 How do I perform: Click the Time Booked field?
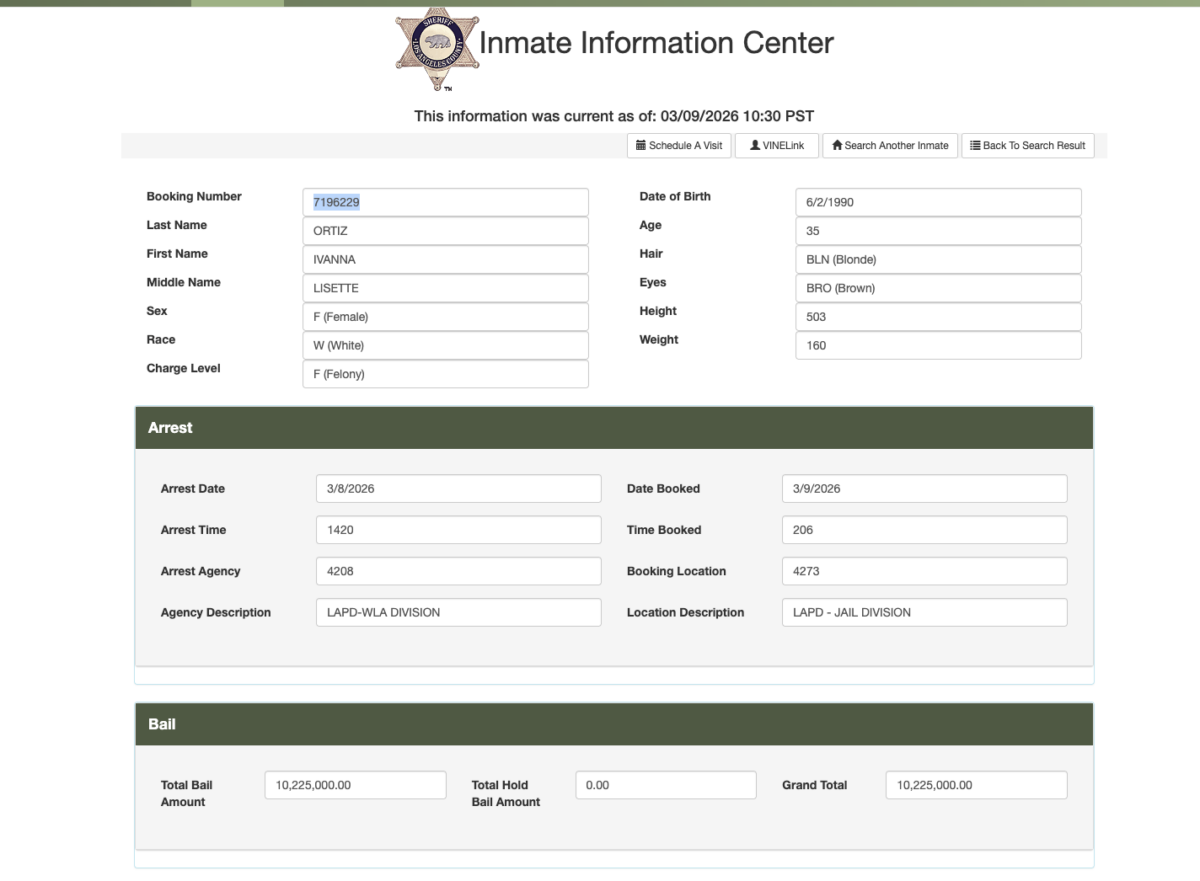pos(924,530)
